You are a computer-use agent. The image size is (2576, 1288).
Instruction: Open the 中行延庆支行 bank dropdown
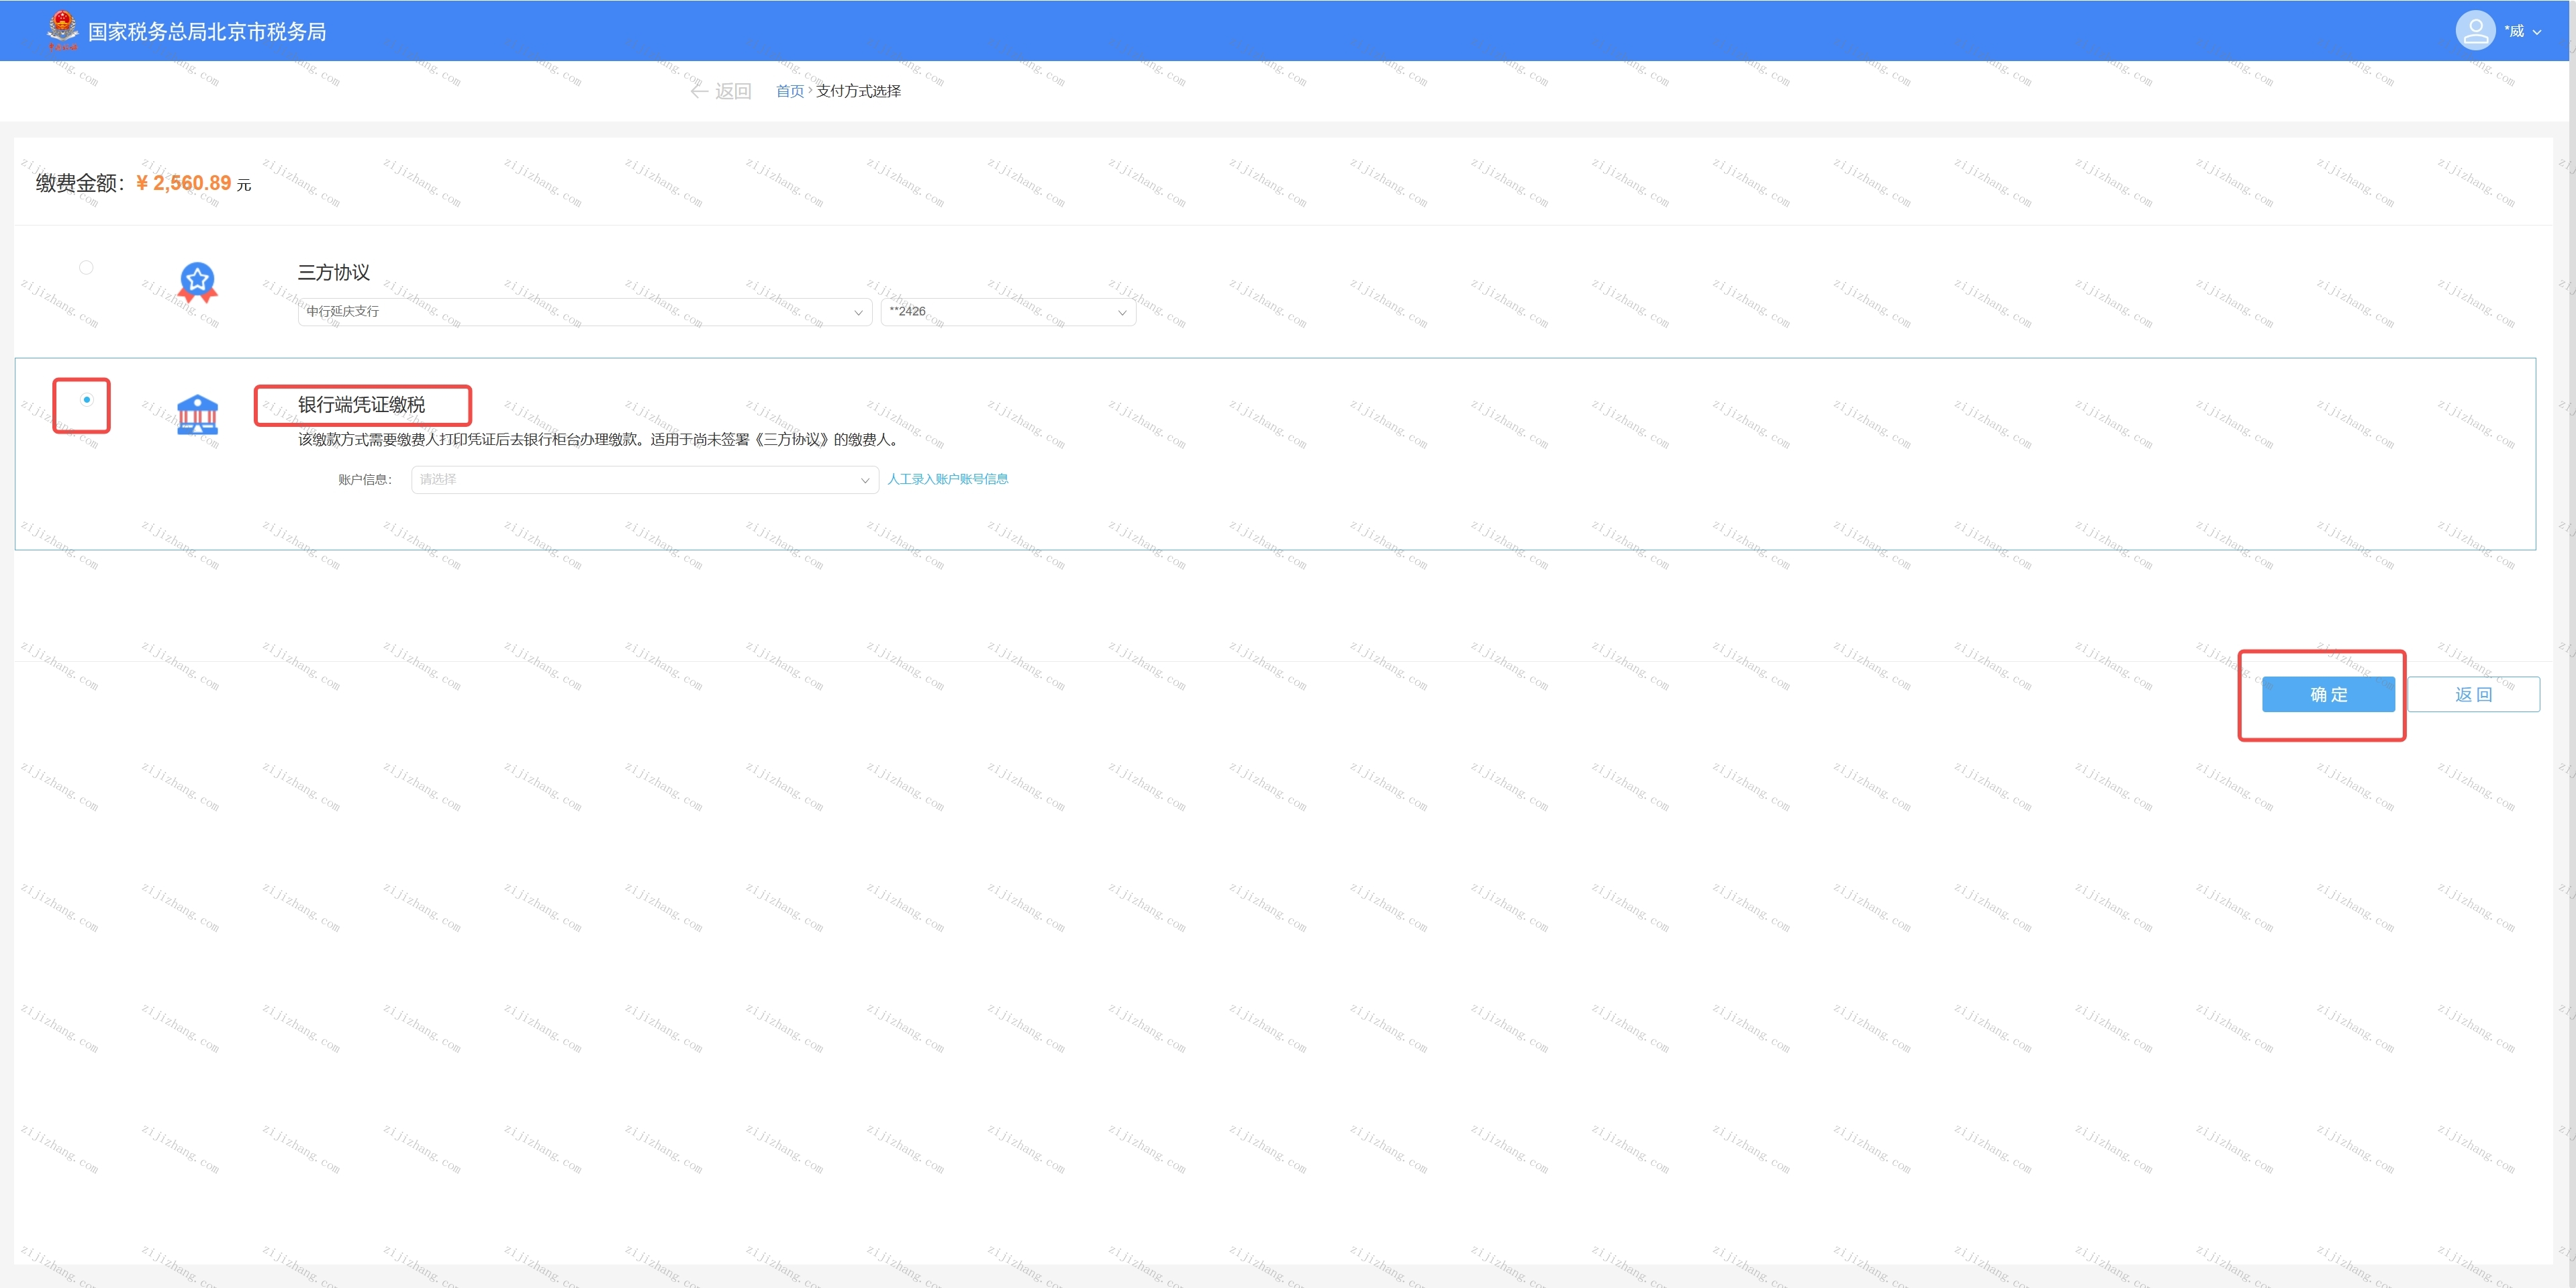(584, 312)
